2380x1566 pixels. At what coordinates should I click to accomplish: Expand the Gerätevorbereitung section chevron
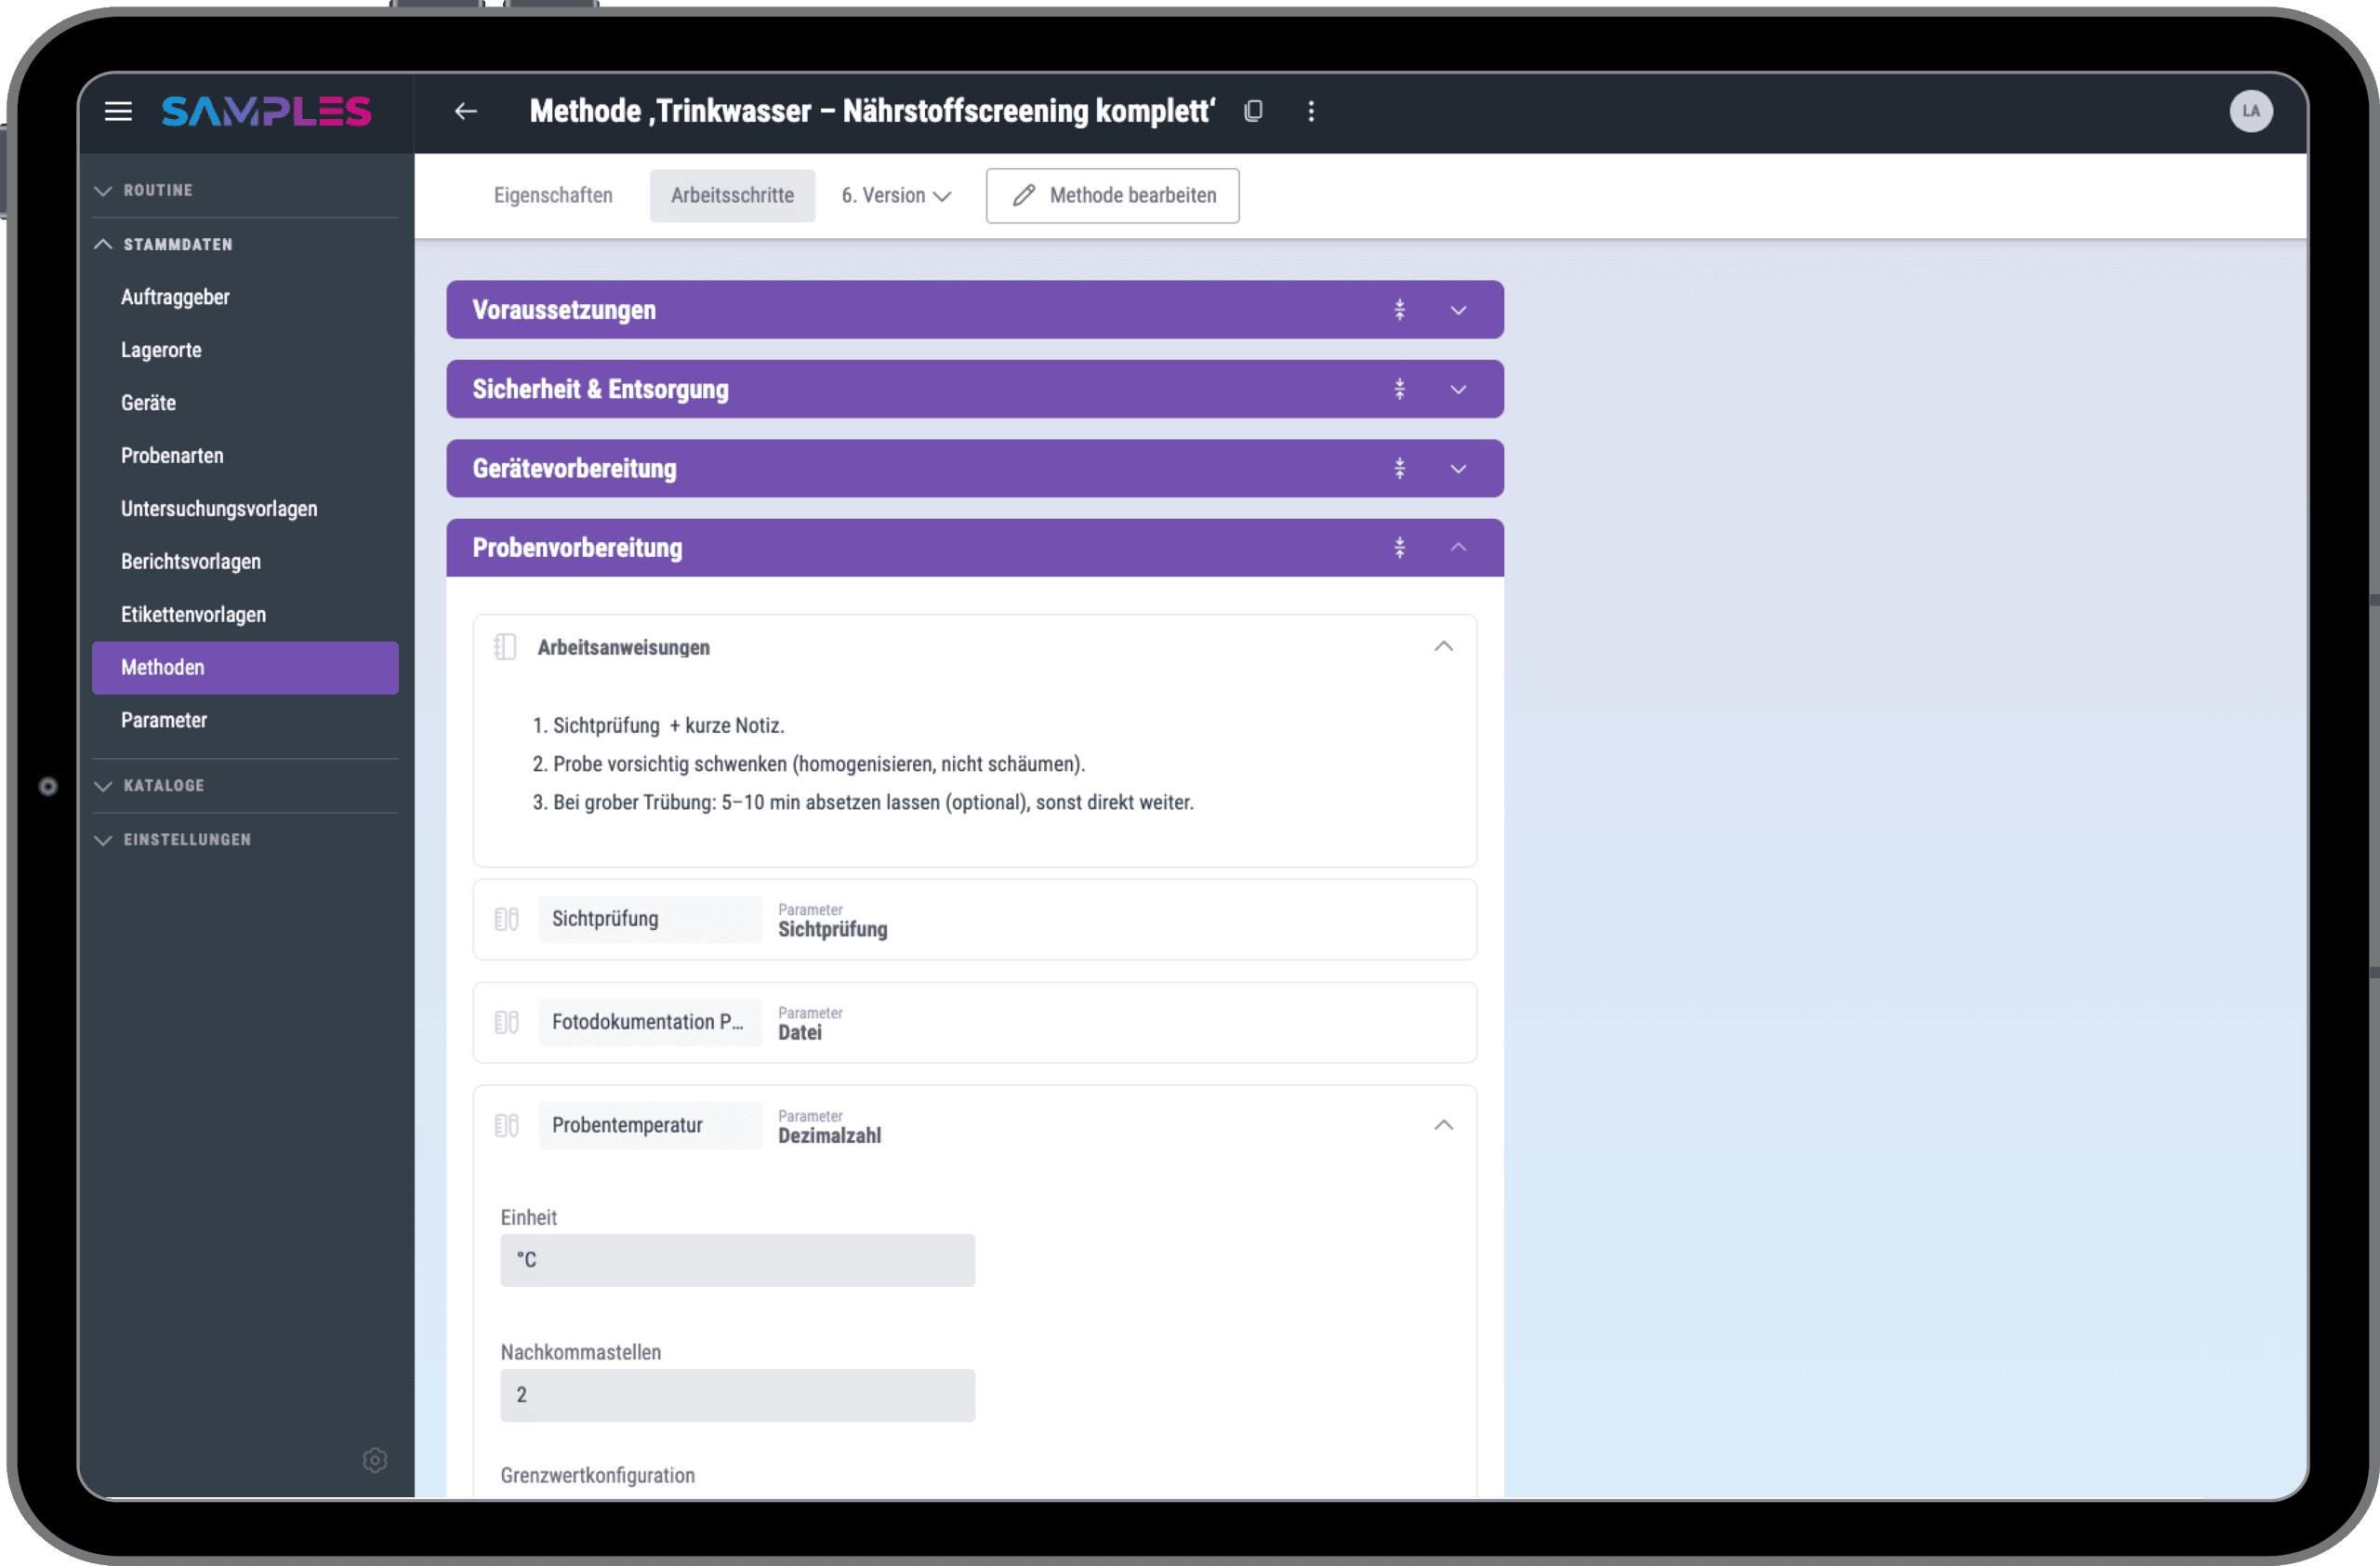(1458, 468)
